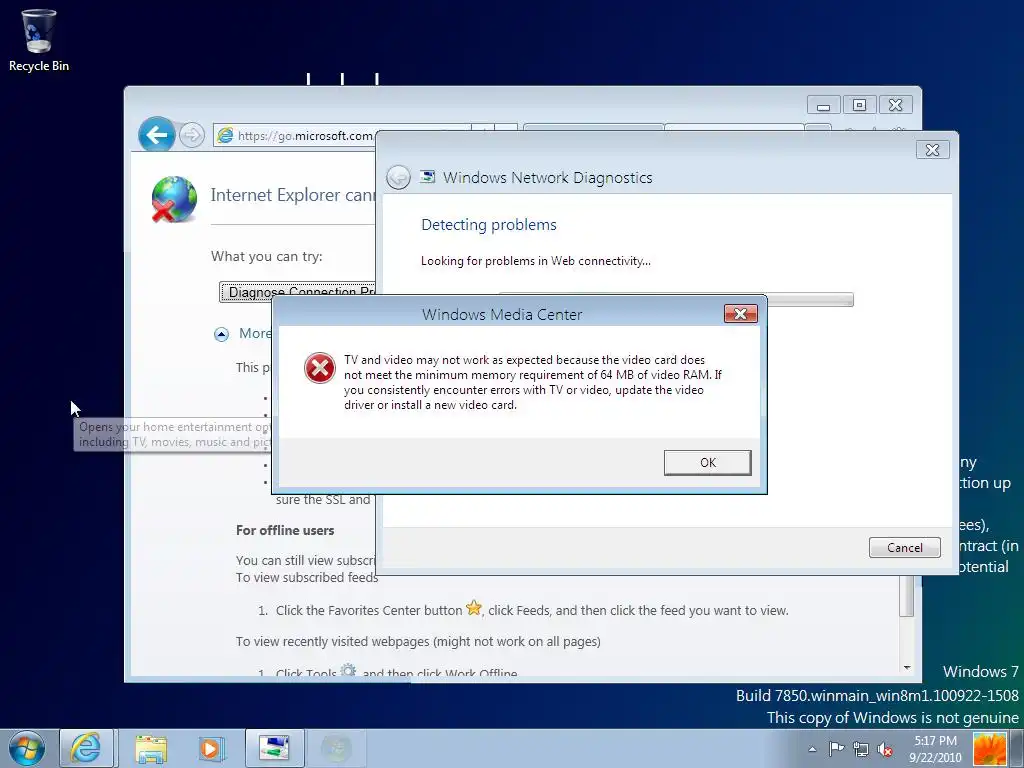The width and height of the screenshot is (1024, 768).
Task: Click 'Looking for problems in Web connectivity...' text
Action: coord(536,261)
